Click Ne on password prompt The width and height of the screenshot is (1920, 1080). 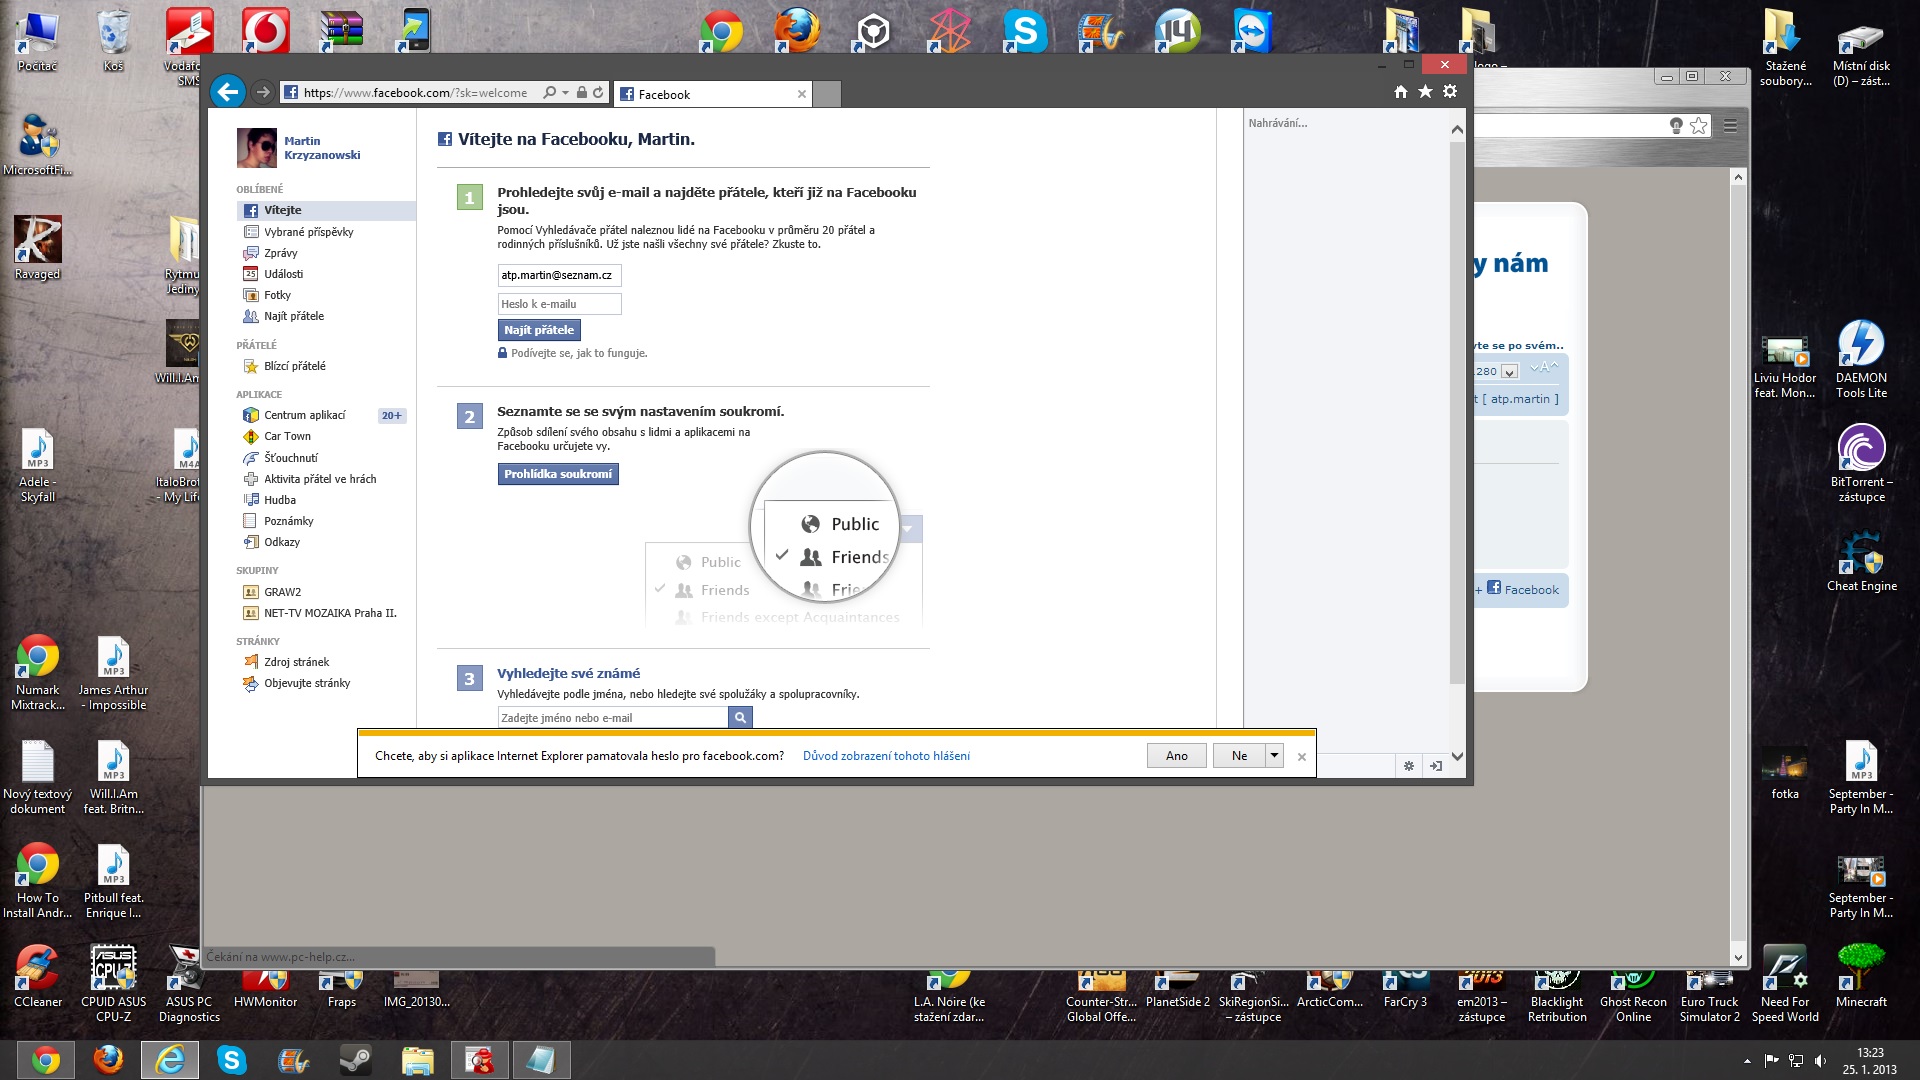[x=1239, y=756]
